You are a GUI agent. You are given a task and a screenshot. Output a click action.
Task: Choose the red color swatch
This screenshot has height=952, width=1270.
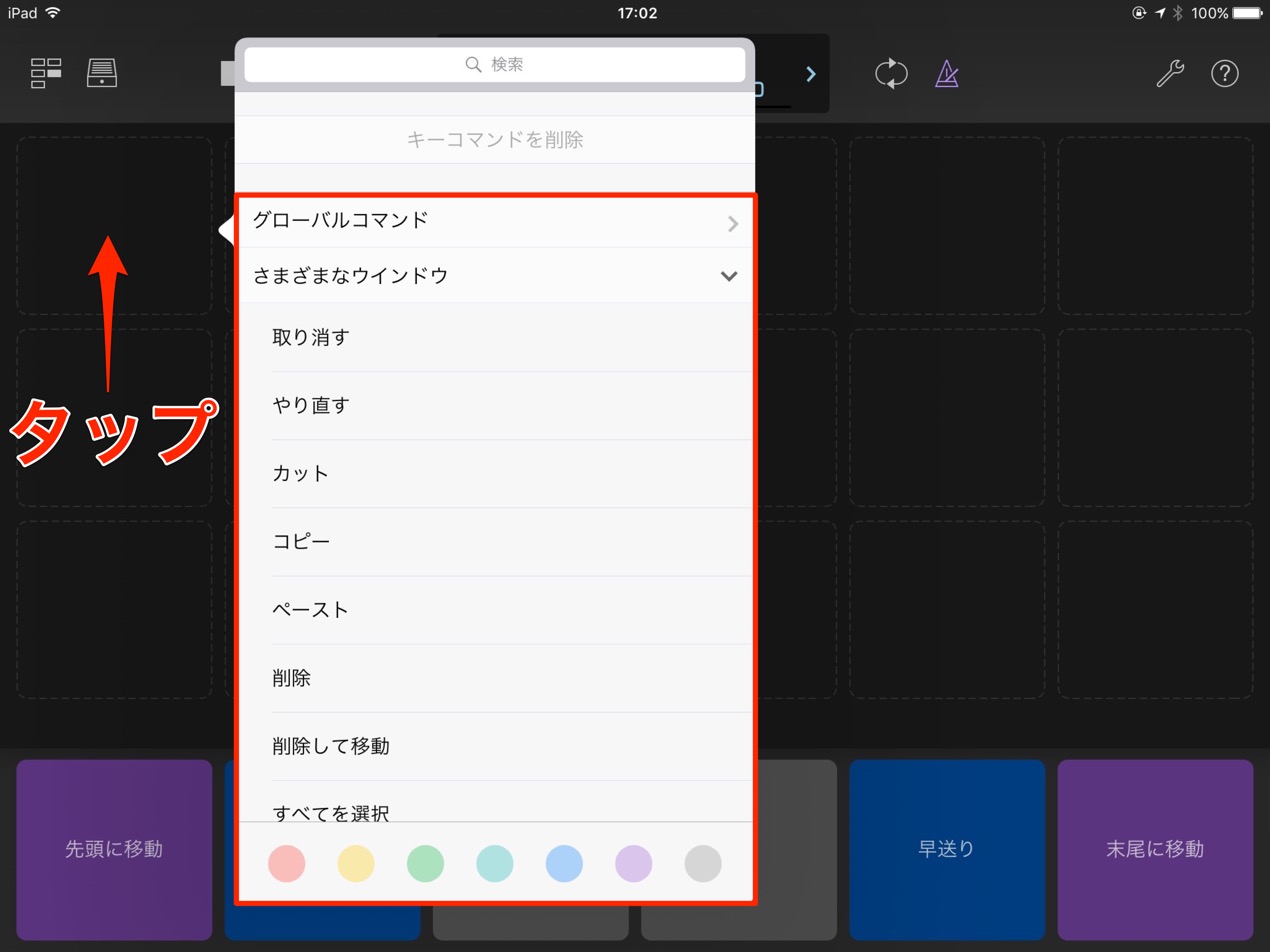[287, 863]
